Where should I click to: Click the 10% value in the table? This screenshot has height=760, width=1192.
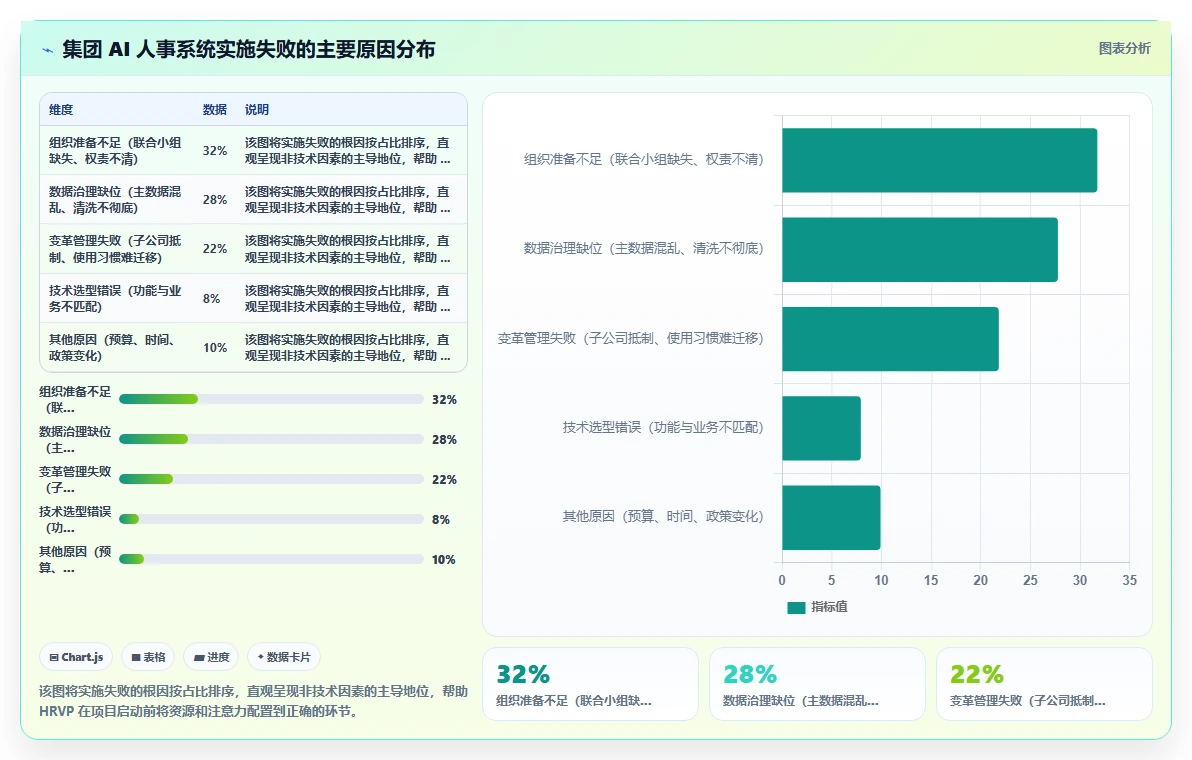click(x=215, y=348)
